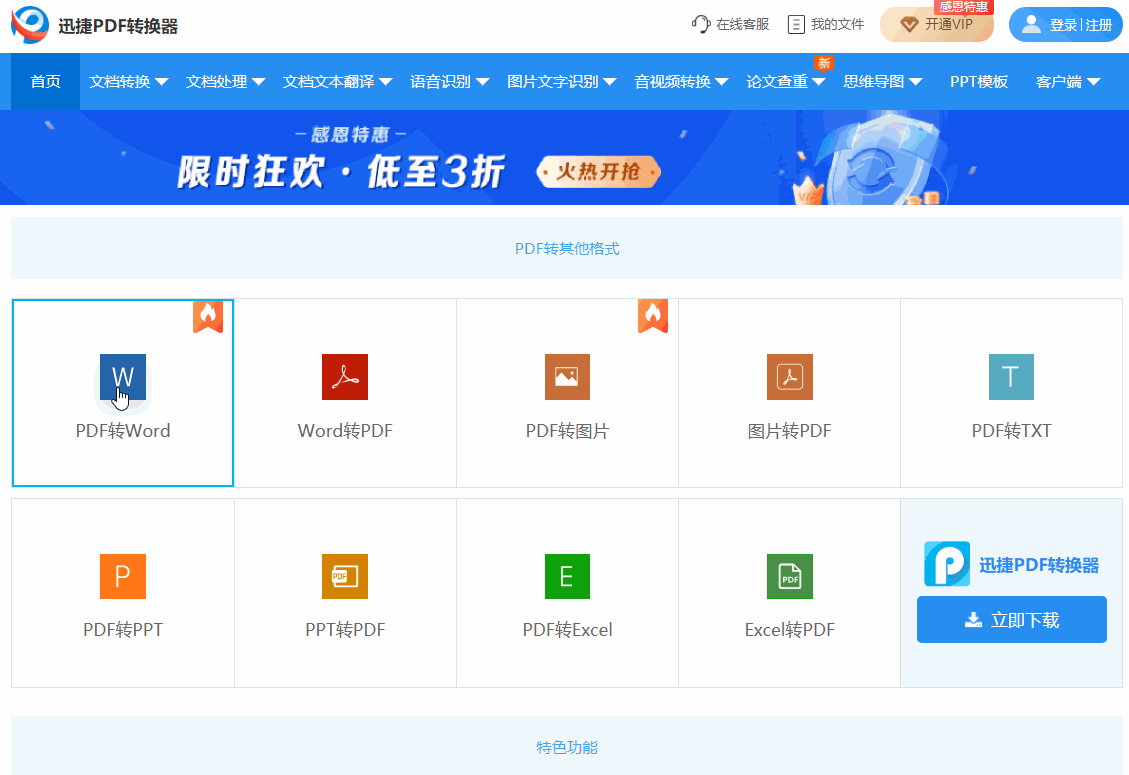Click the 限时狂欢·低至3折 banner headline

tap(341, 171)
